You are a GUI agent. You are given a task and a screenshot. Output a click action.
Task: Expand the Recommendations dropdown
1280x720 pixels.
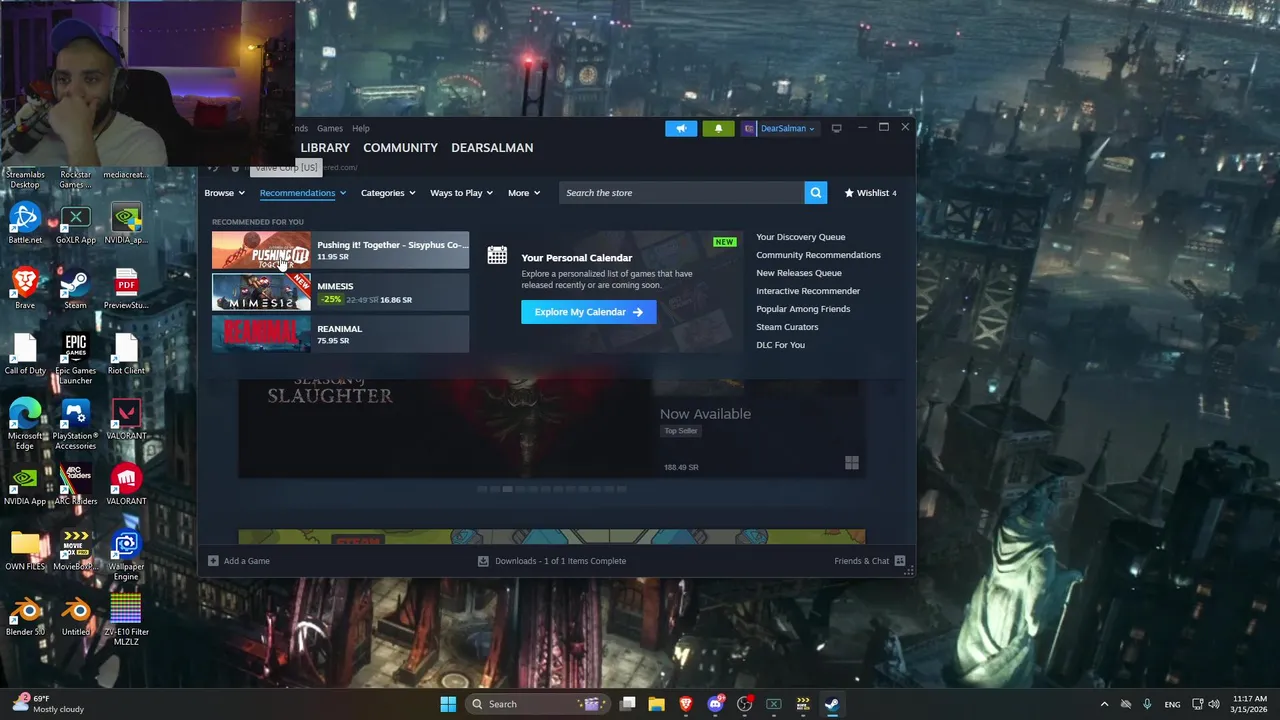click(x=302, y=193)
